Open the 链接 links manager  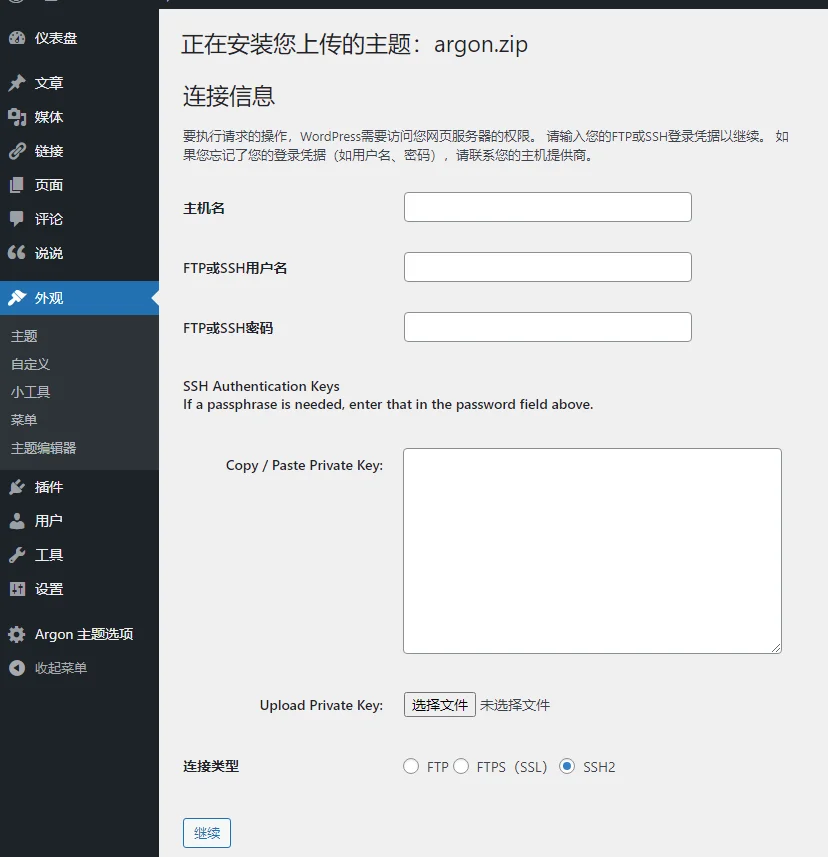[x=50, y=151]
